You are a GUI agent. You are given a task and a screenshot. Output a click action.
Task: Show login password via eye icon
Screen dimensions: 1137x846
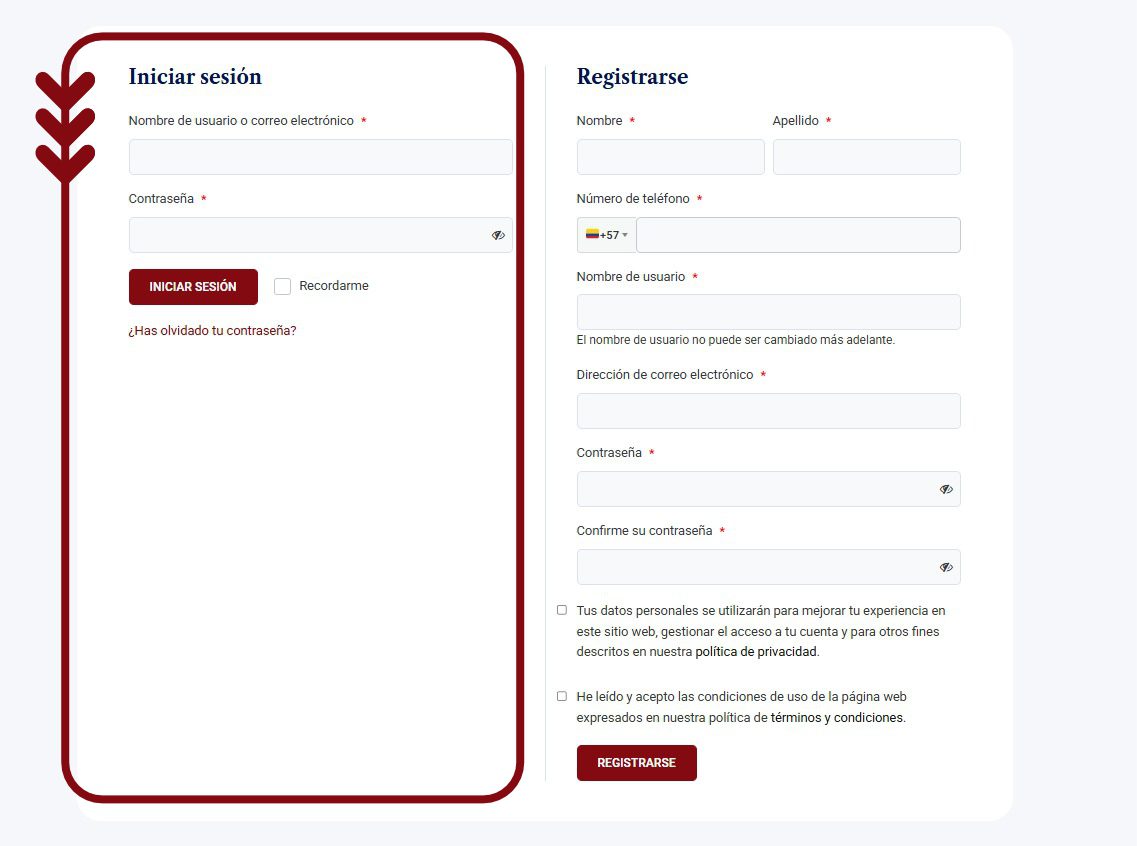point(498,235)
